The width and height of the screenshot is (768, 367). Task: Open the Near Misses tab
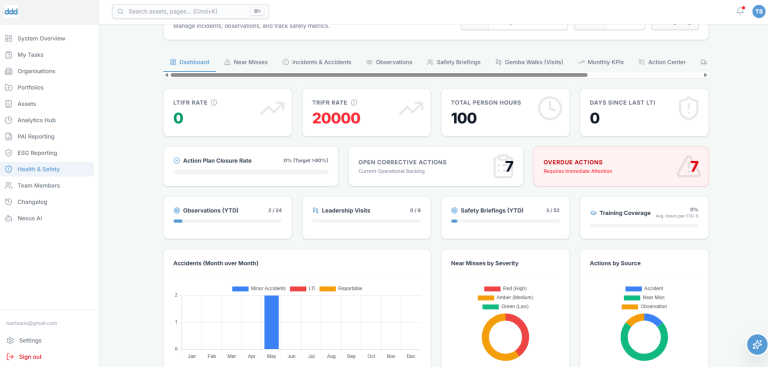(246, 62)
